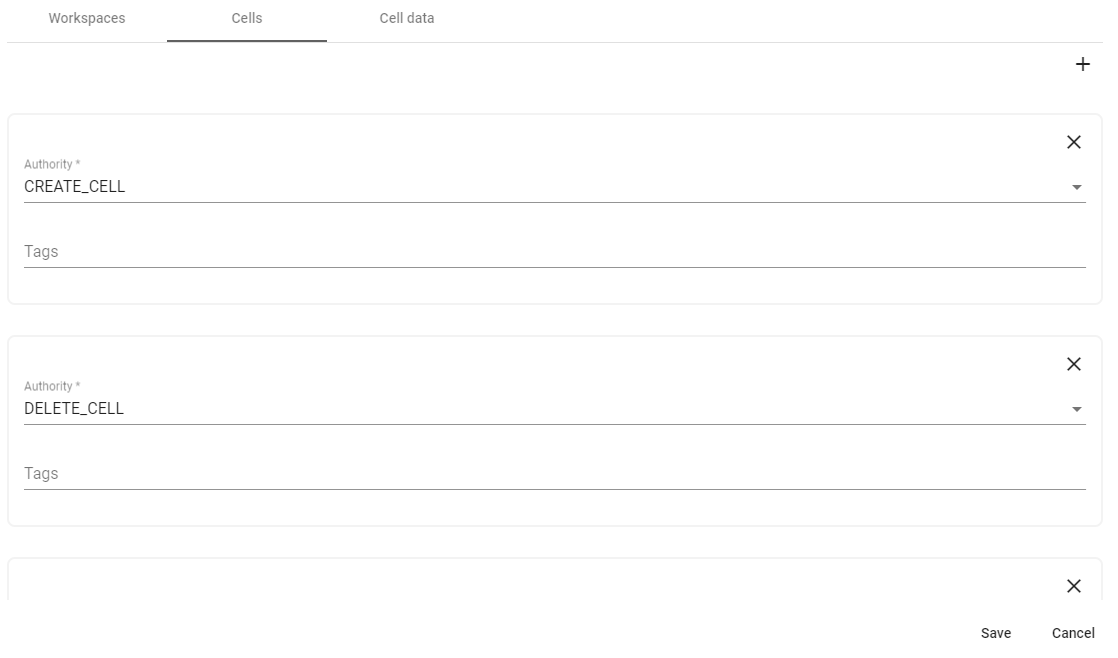Save the authority changes

point(996,633)
